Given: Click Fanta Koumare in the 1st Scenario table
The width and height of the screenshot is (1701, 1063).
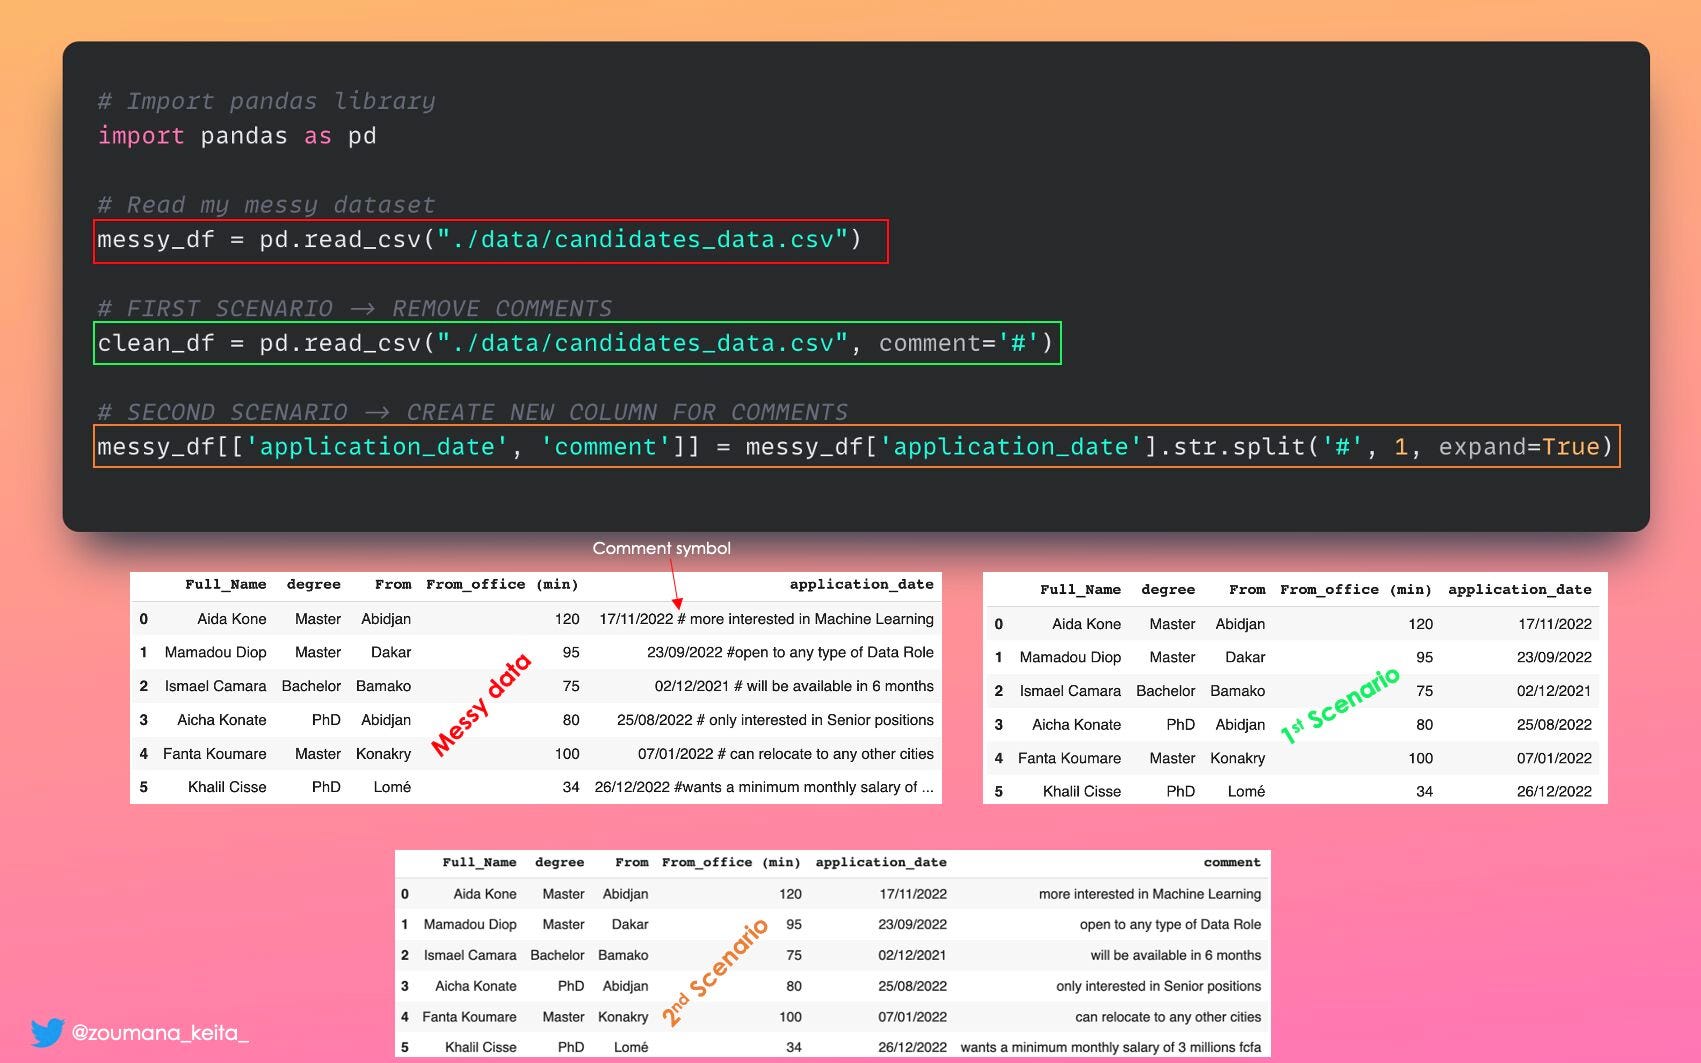Looking at the screenshot, I should click(1069, 758).
